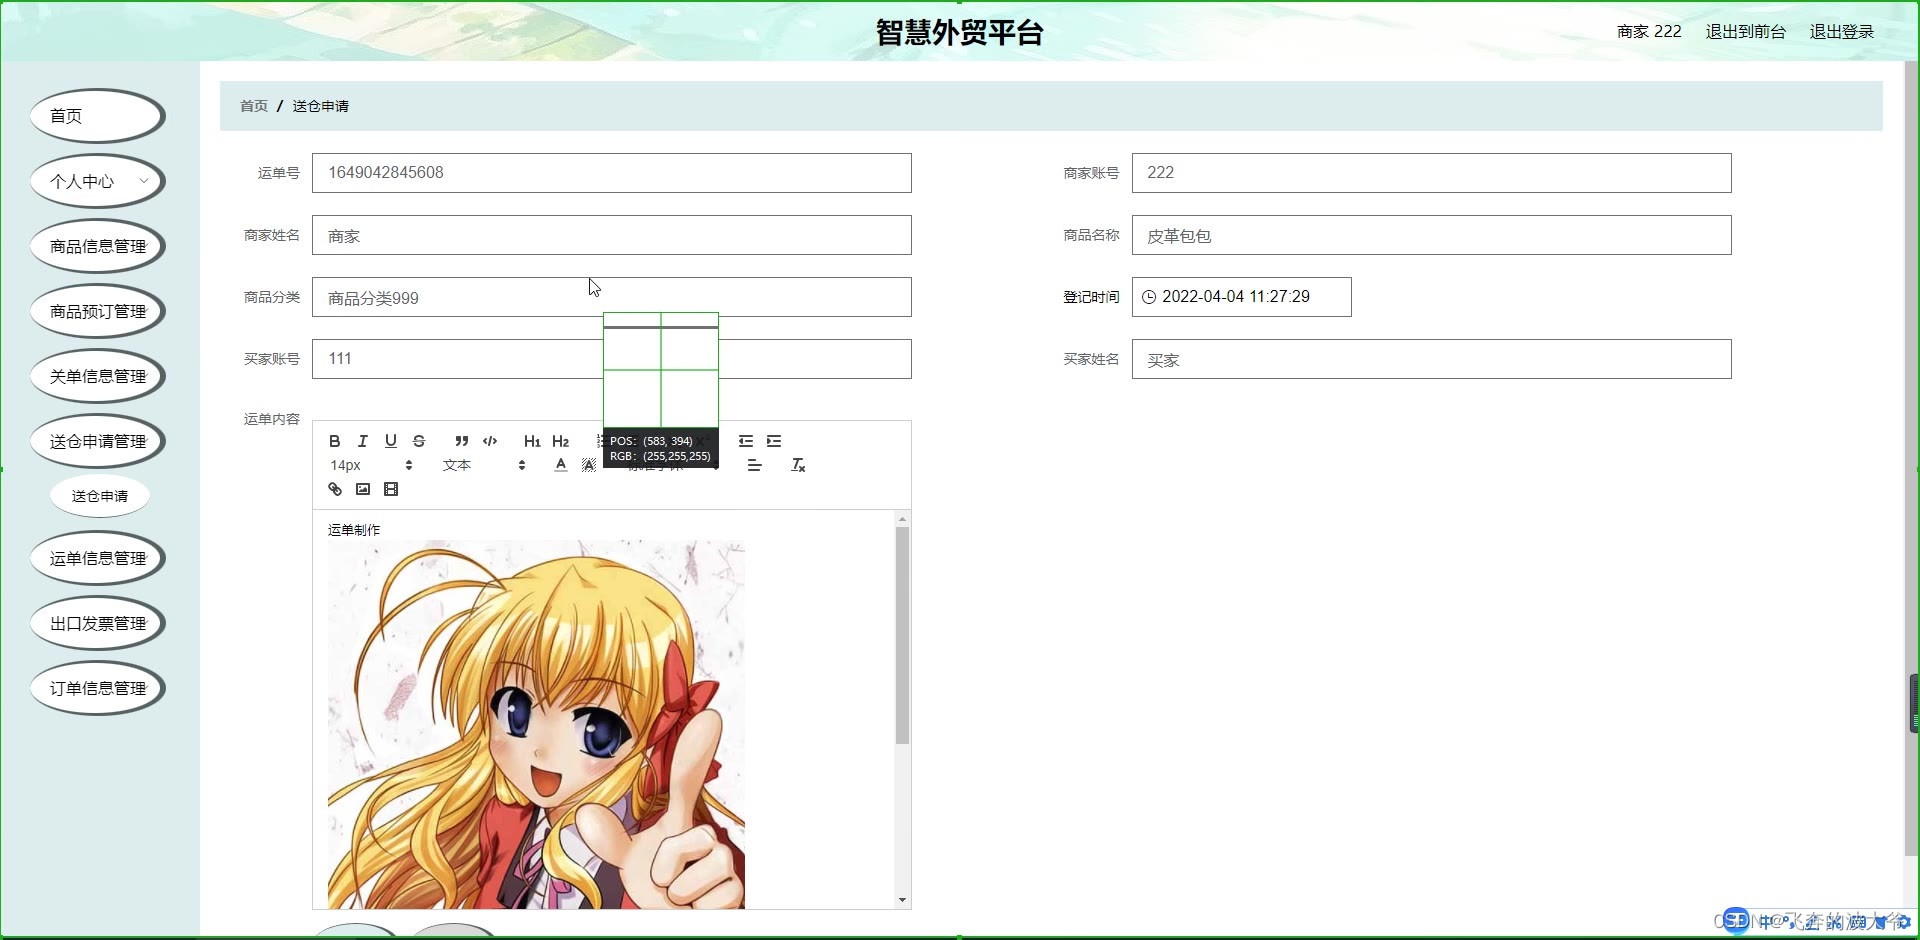Click the 运单号 input field

click(612, 173)
